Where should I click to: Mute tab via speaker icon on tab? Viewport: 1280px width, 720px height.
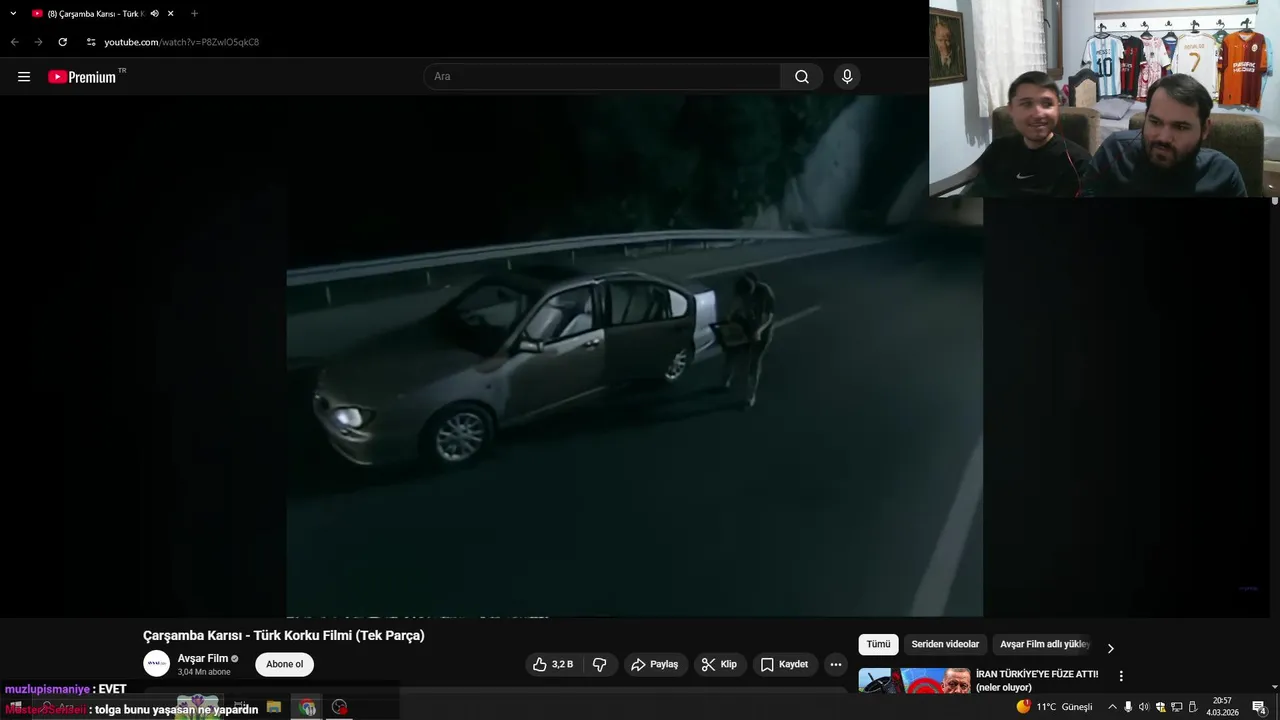tap(154, 14)
